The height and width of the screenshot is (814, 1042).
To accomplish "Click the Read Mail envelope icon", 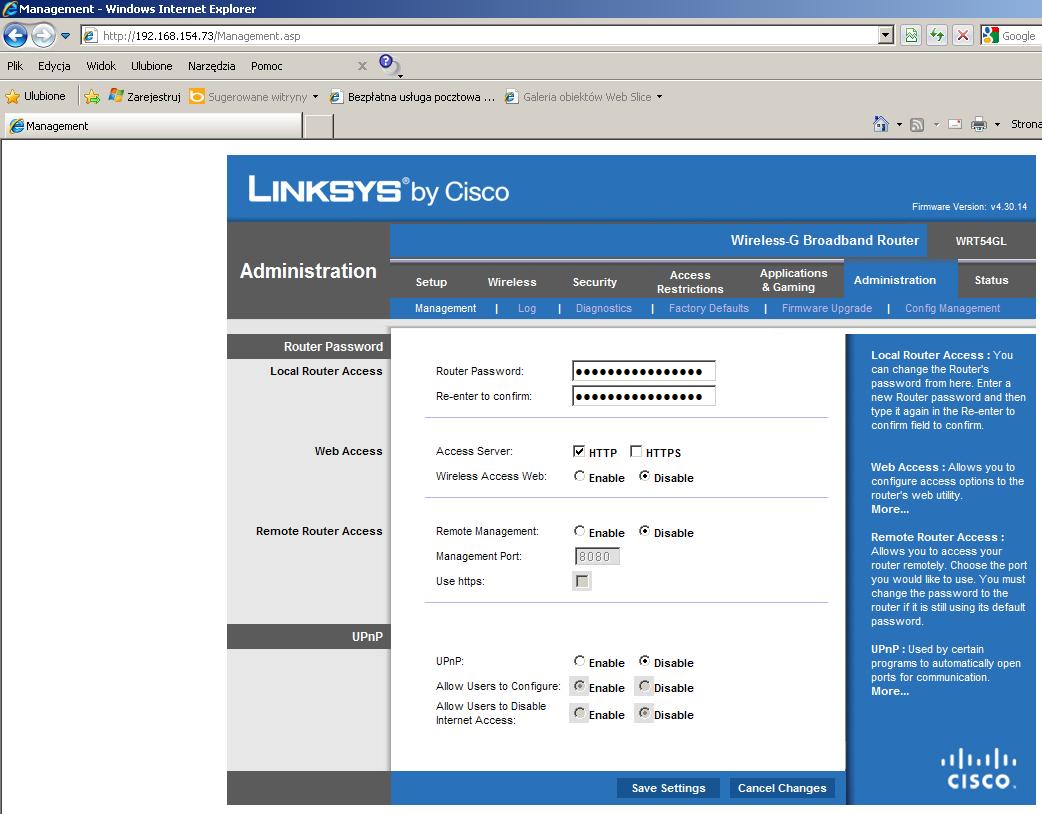I will 955,124.
